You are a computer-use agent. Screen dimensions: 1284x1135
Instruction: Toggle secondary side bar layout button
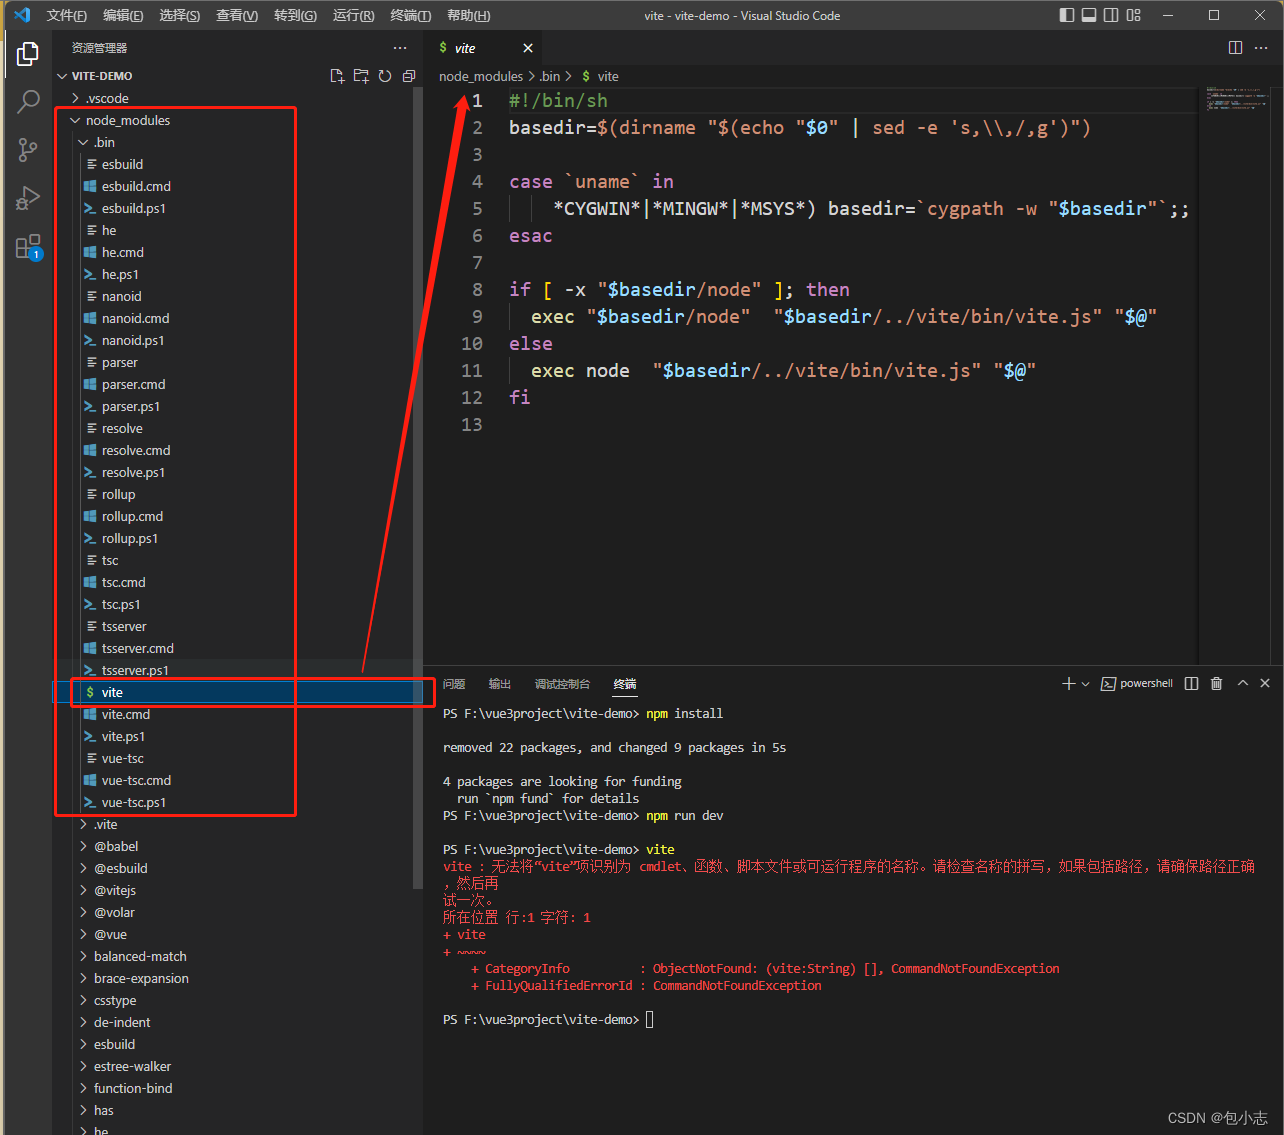click(x=1111, y=15)
